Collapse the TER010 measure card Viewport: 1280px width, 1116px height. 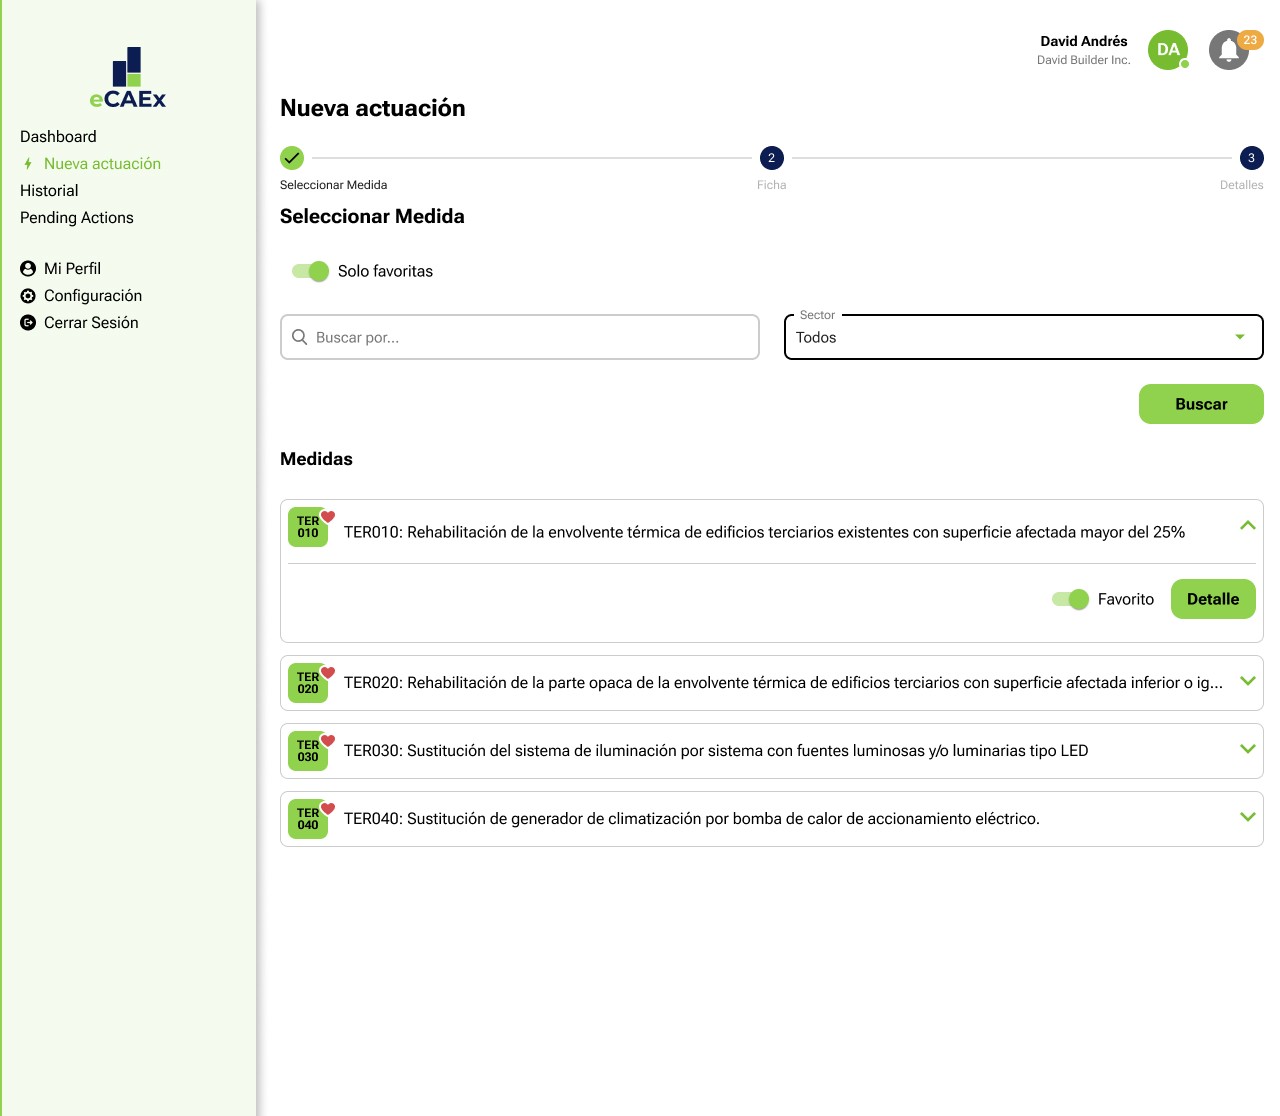pos(1247,524)
